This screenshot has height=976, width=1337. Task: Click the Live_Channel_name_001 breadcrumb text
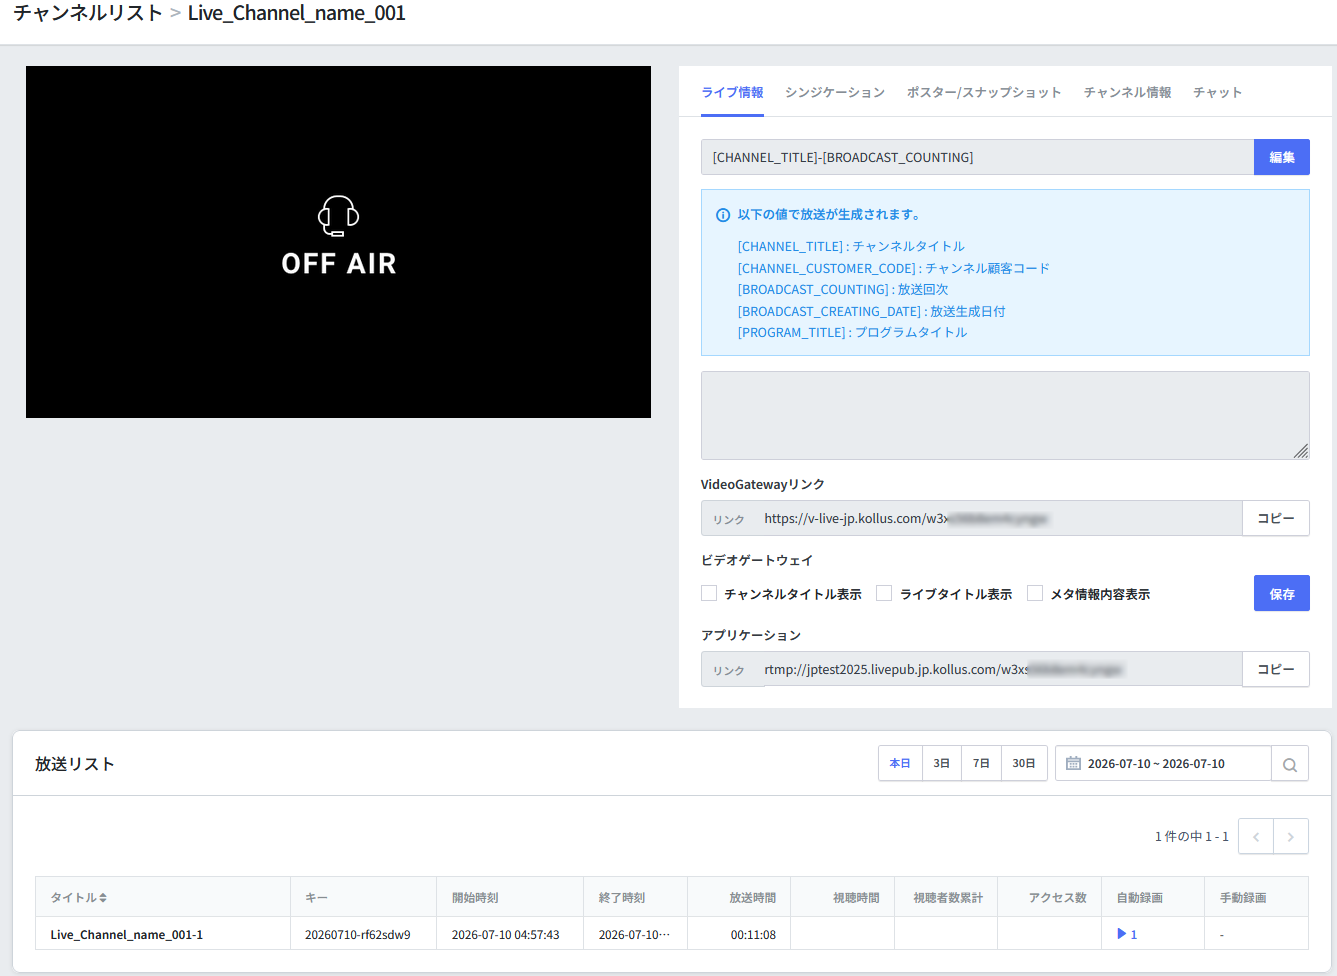tap(297, 13)
